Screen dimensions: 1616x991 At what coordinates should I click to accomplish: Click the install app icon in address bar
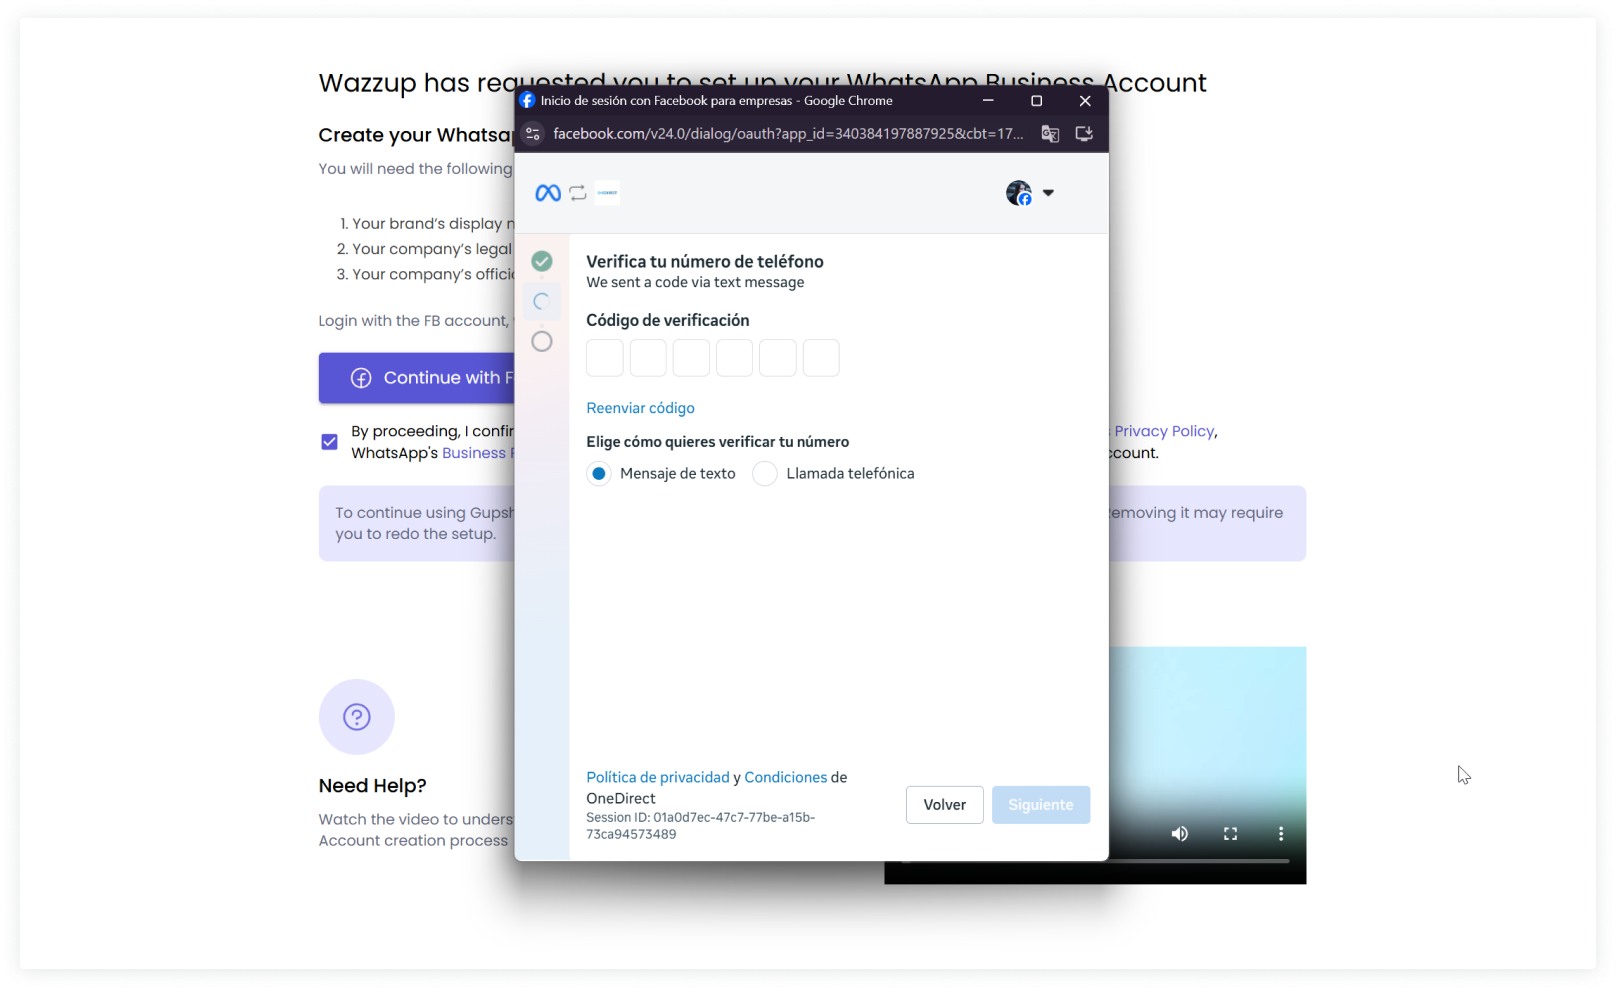coord(1084,134)
